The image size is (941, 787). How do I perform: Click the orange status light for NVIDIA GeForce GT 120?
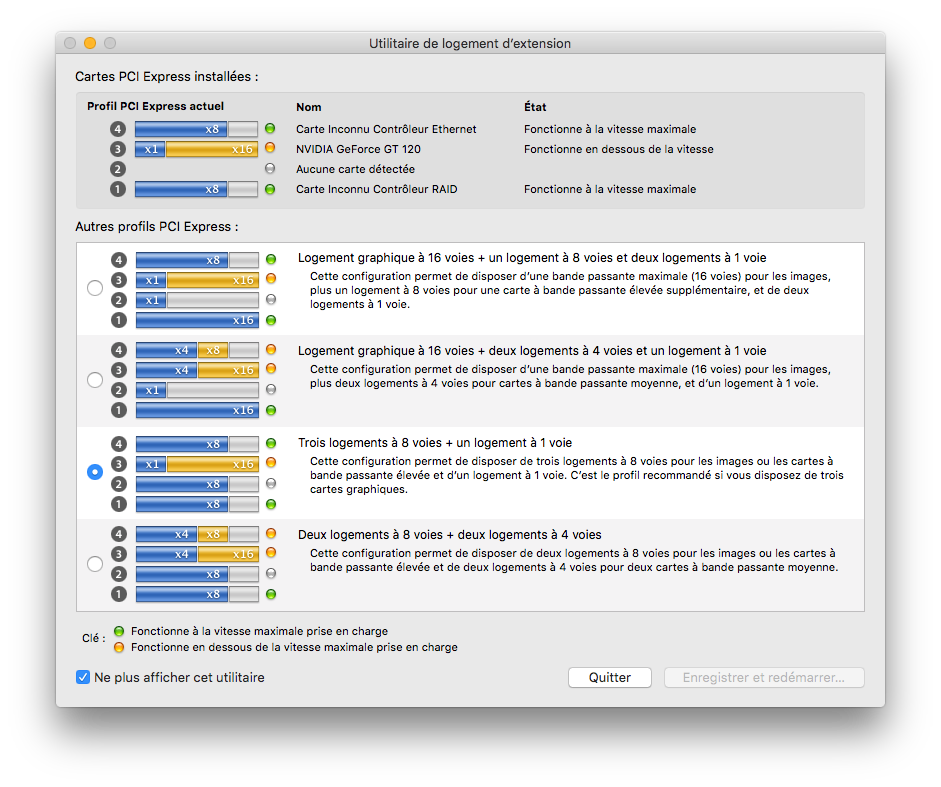[270, 148]
